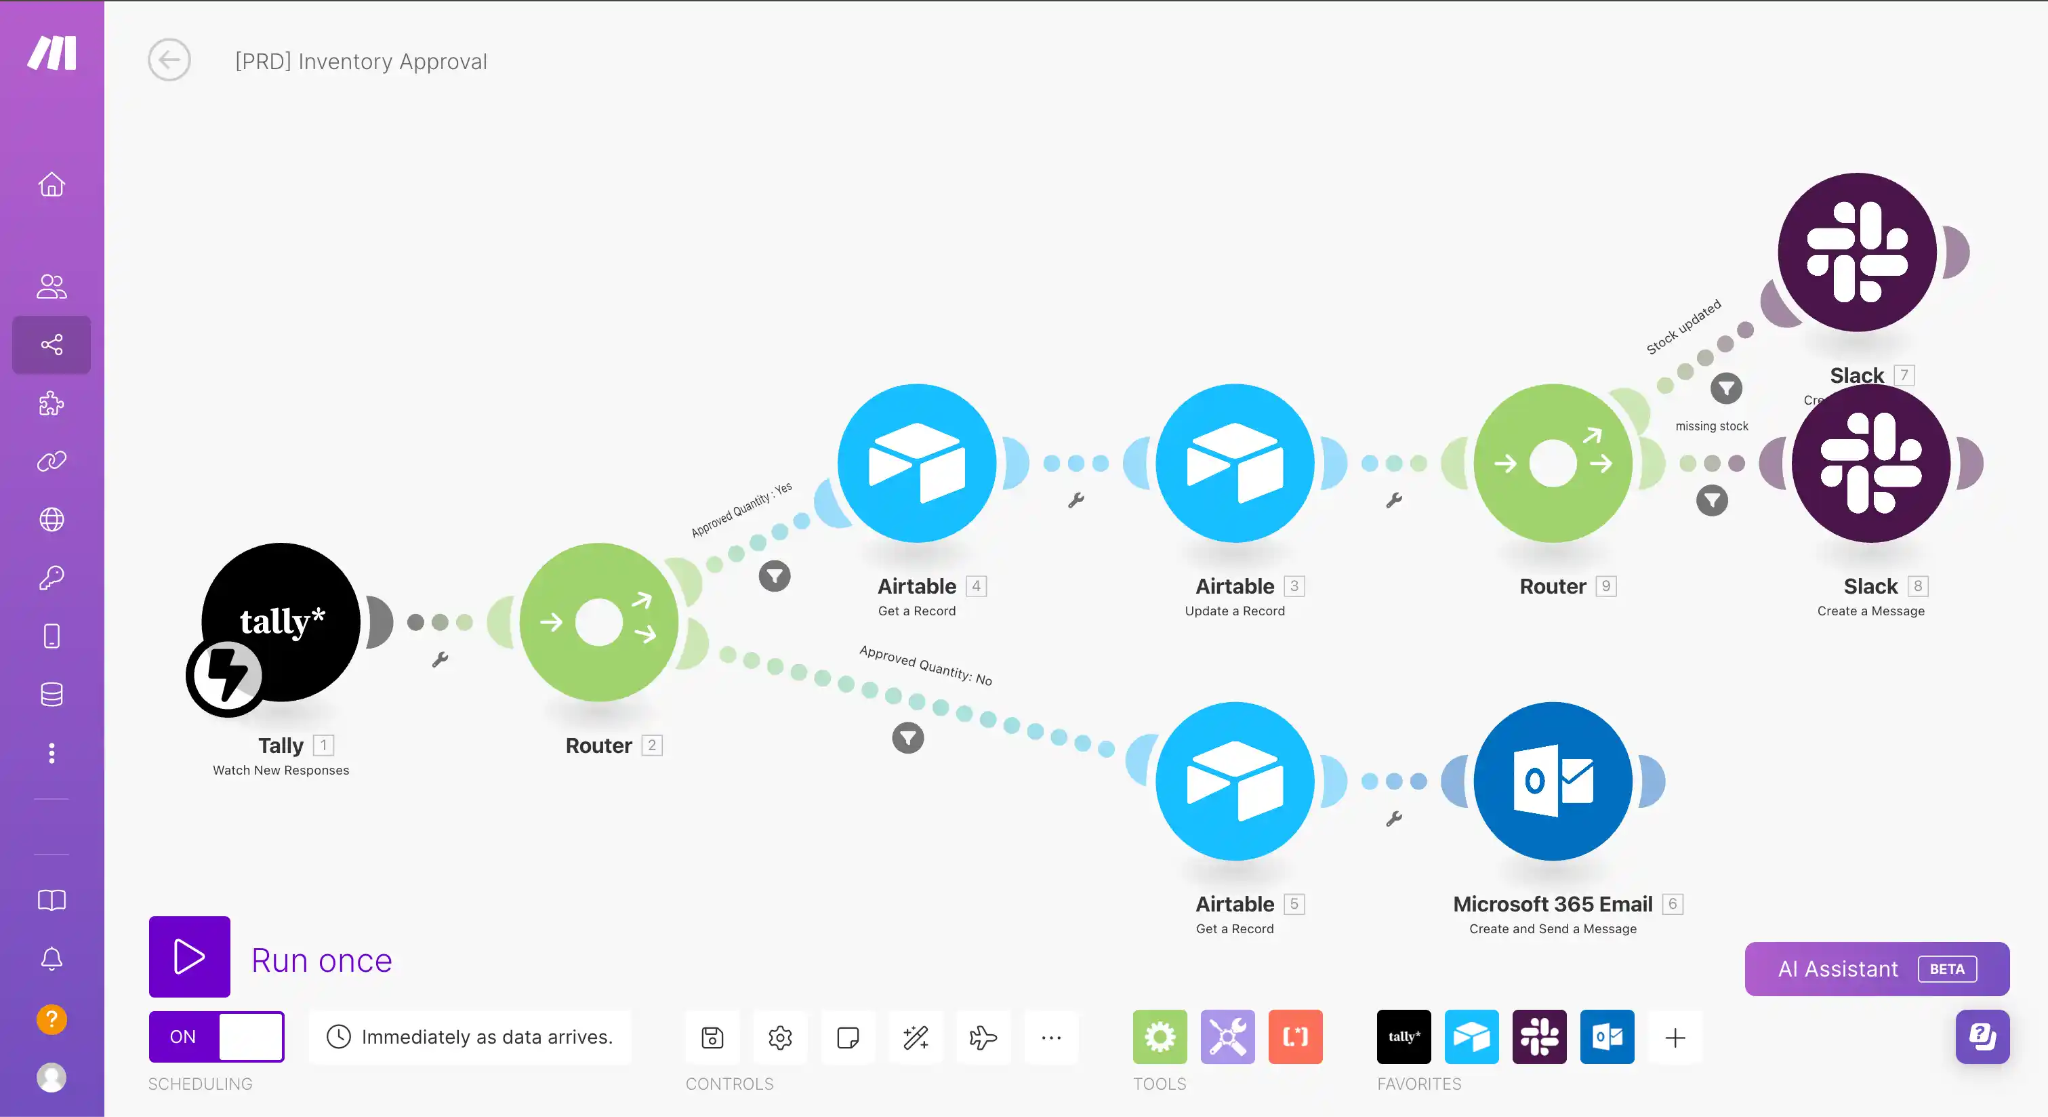Click the Watch New Responses label
Screen dimensions: 2048x1117
point(281,770)
